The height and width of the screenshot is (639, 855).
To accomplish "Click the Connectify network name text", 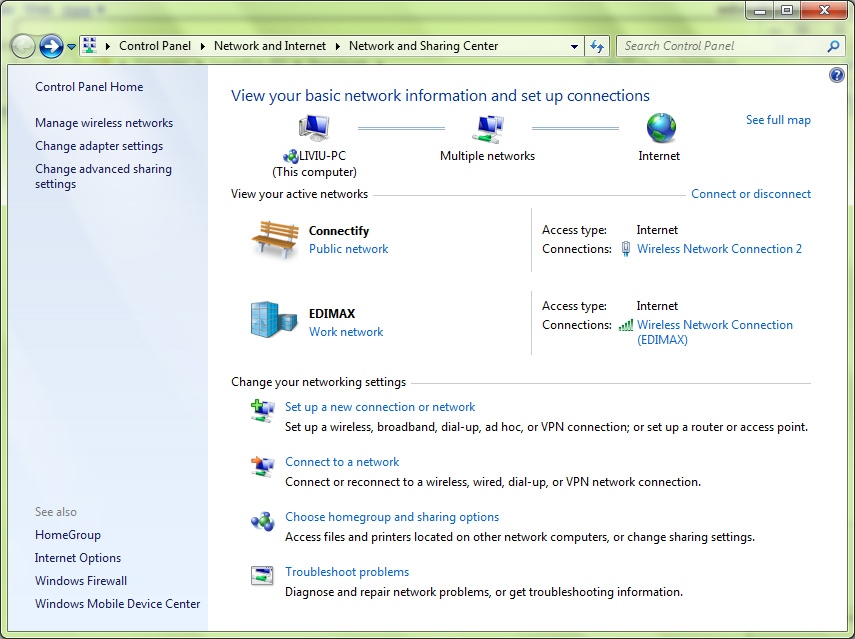I will point(339,231).
